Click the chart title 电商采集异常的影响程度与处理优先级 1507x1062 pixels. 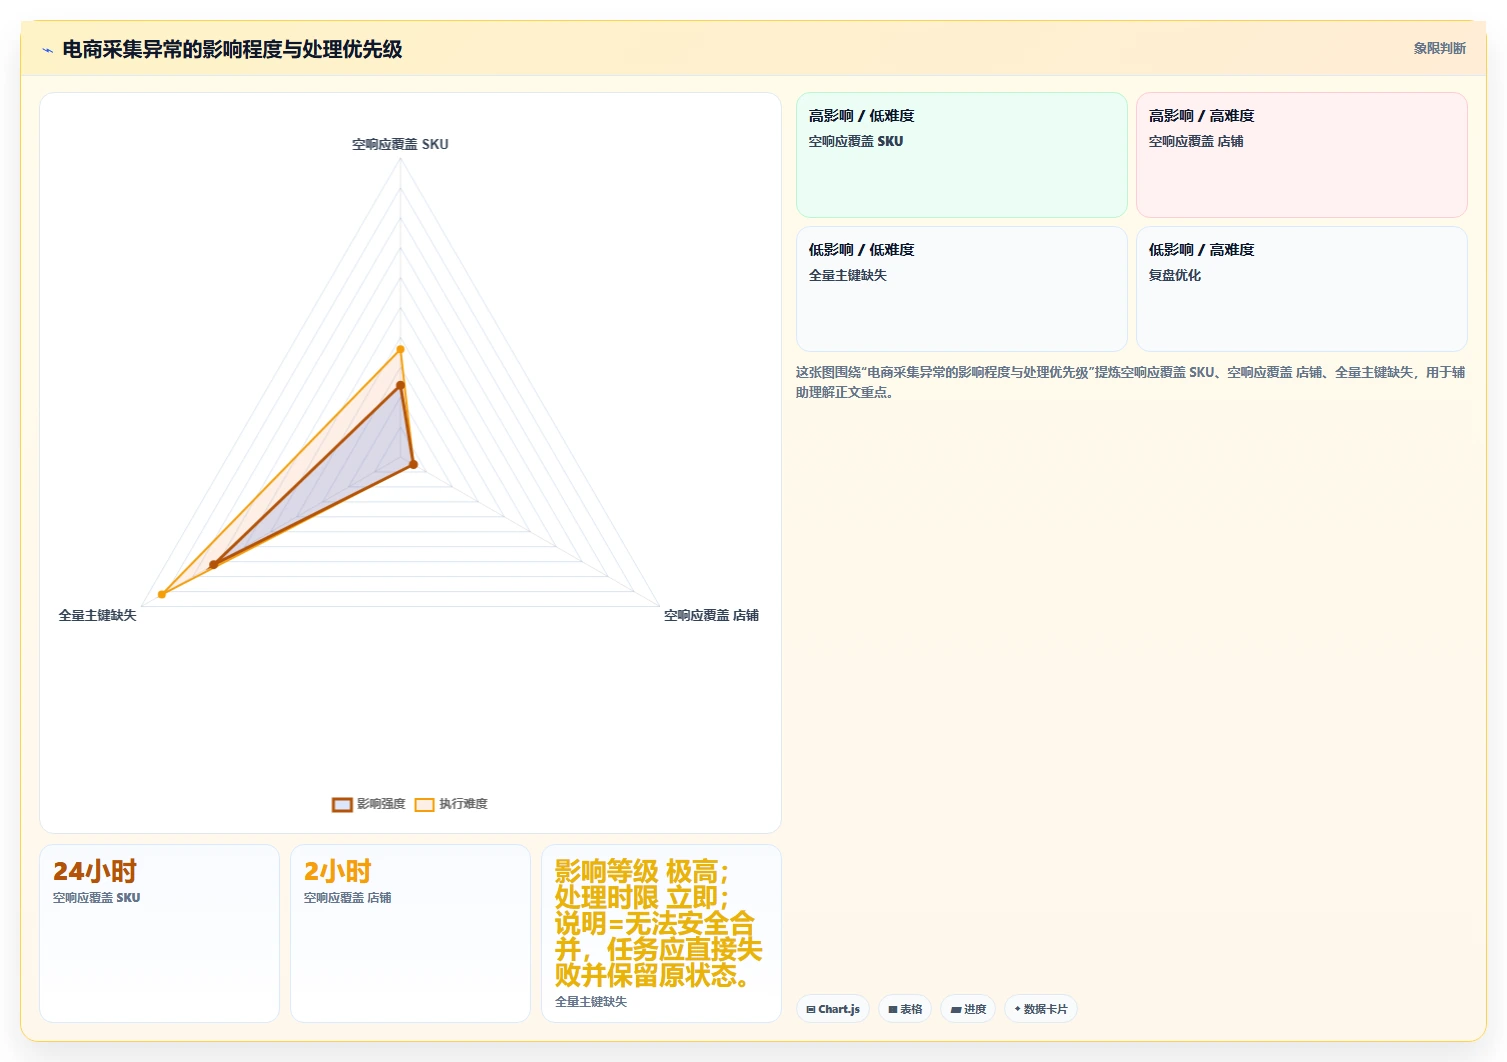click(232, 49)
